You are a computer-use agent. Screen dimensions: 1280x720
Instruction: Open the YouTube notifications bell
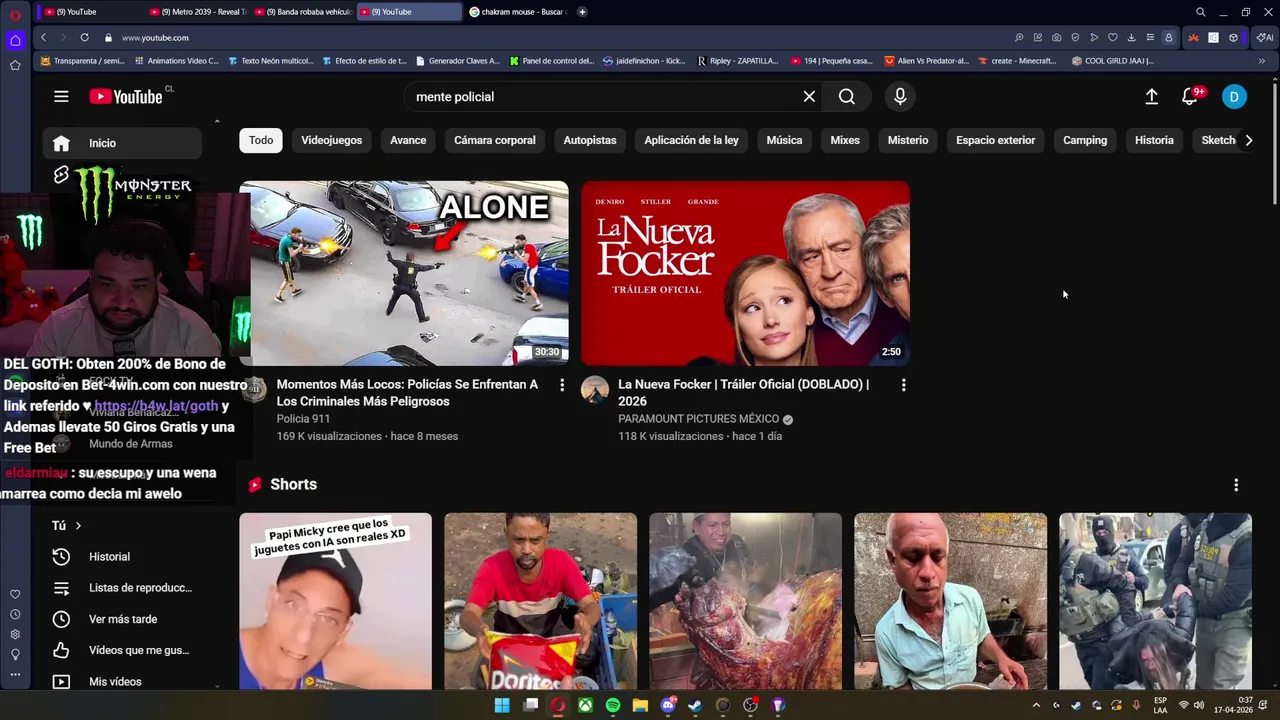pos(1190,97)
